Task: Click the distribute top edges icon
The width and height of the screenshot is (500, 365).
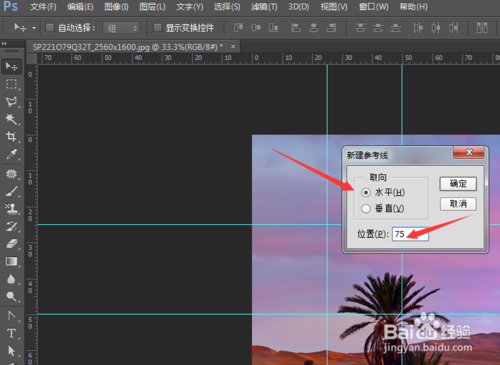Action: [x=360, y=28]
